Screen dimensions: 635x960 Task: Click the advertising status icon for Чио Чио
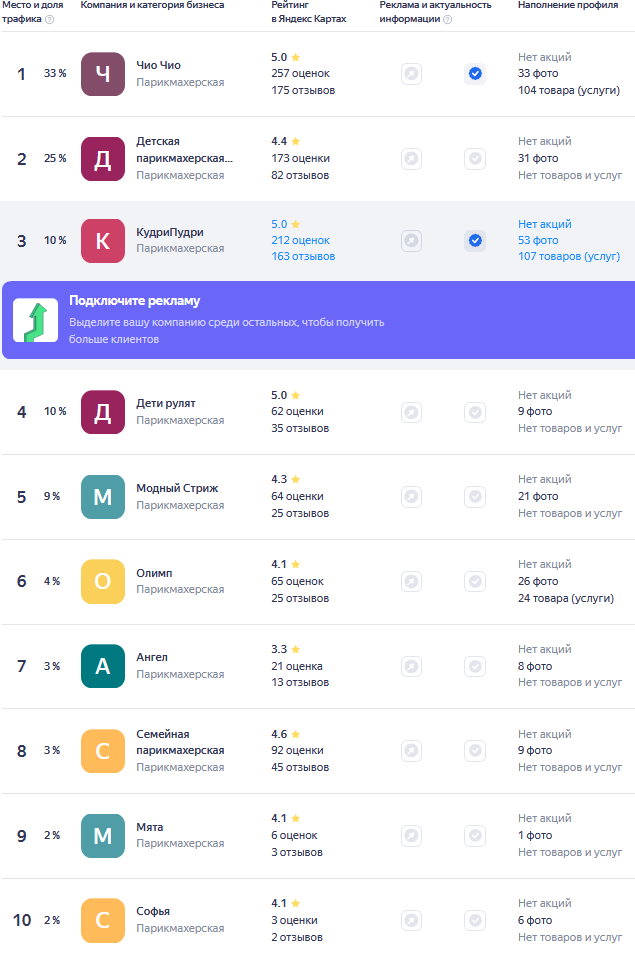click(411, 74)
